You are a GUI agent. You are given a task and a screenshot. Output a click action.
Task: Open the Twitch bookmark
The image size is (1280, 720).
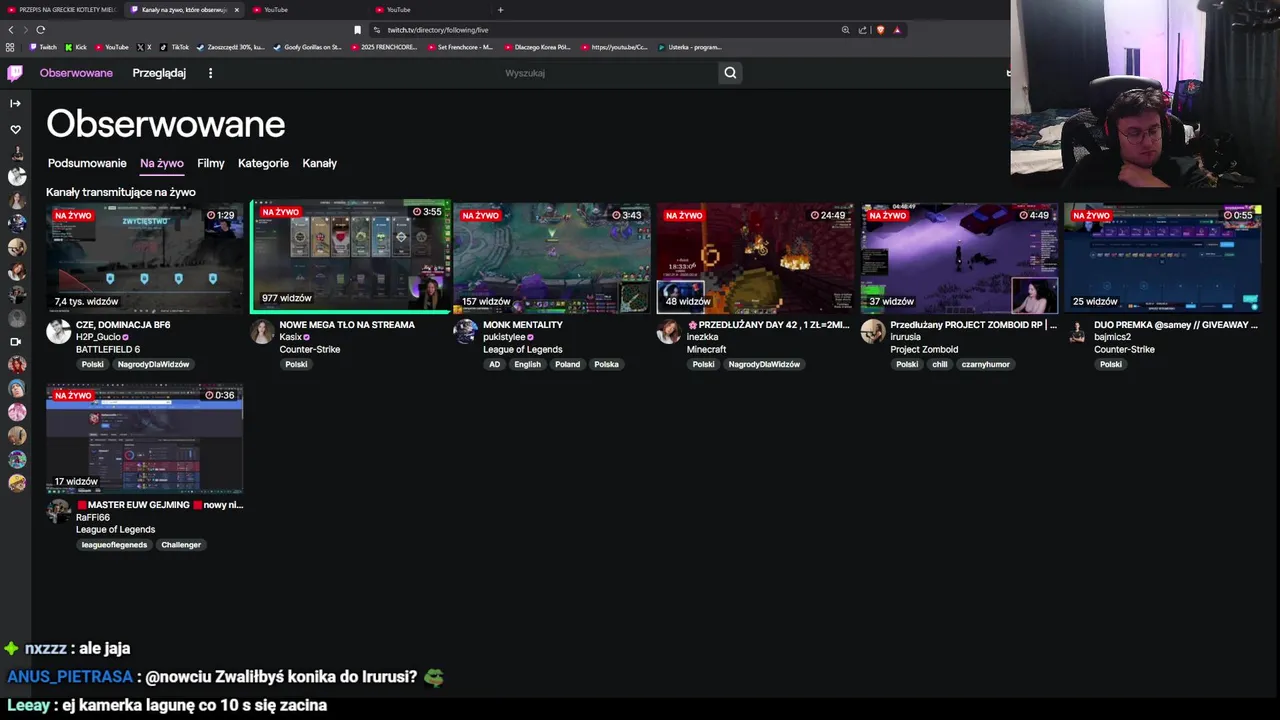pos(43,47)
